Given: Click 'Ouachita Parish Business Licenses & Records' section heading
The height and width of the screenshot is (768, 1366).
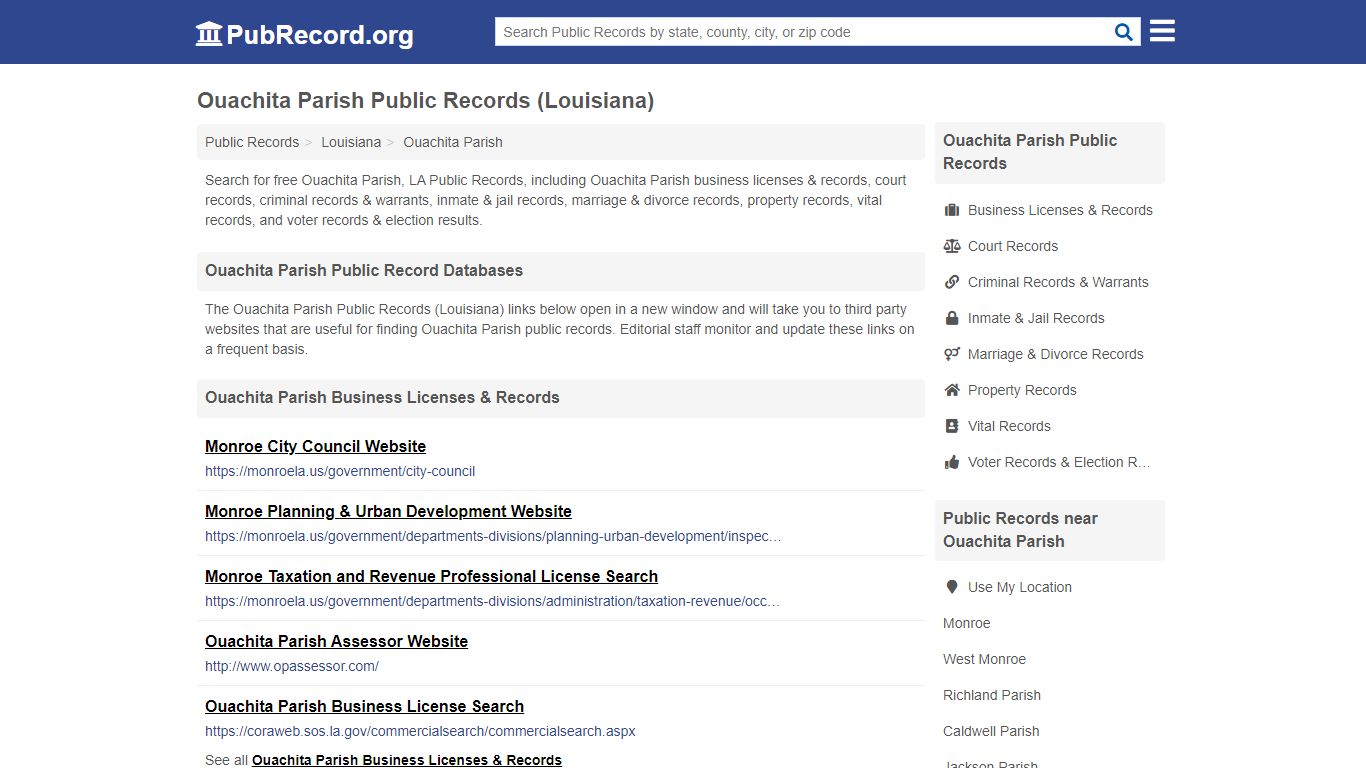Looking at the screenshot, I should pos(382,397).
